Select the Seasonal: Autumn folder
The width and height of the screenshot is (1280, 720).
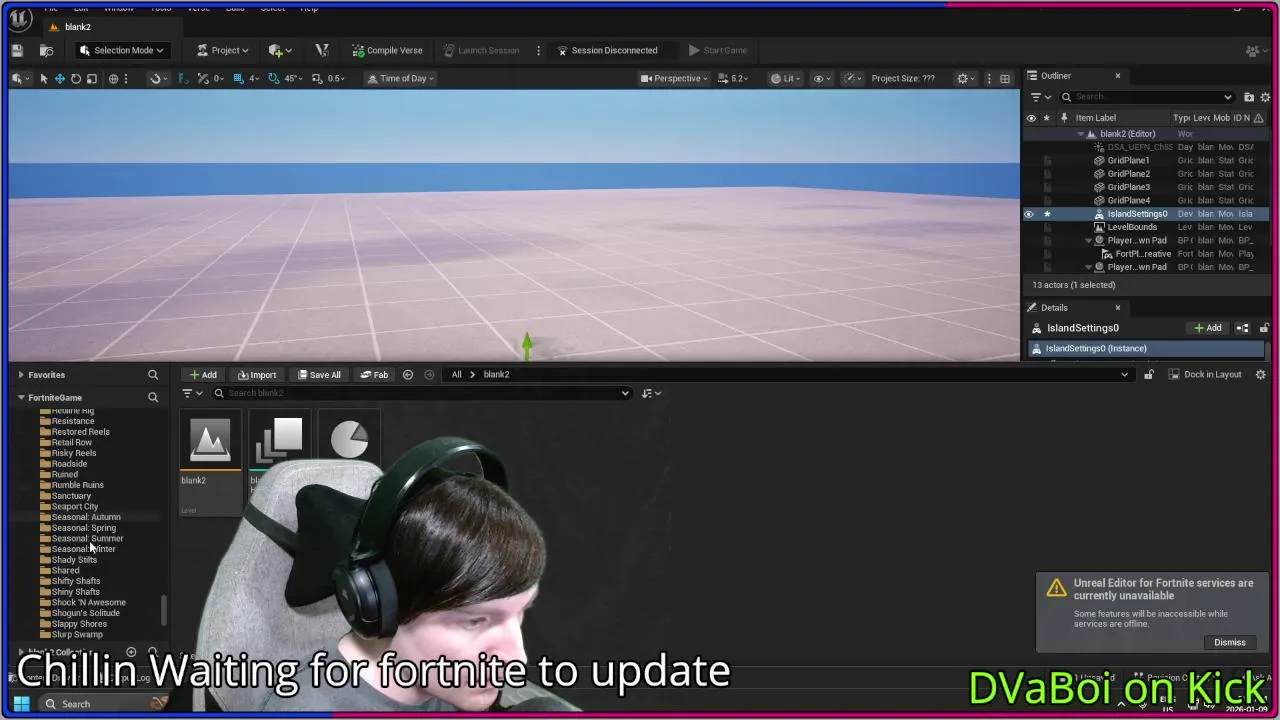click(85, 517)
